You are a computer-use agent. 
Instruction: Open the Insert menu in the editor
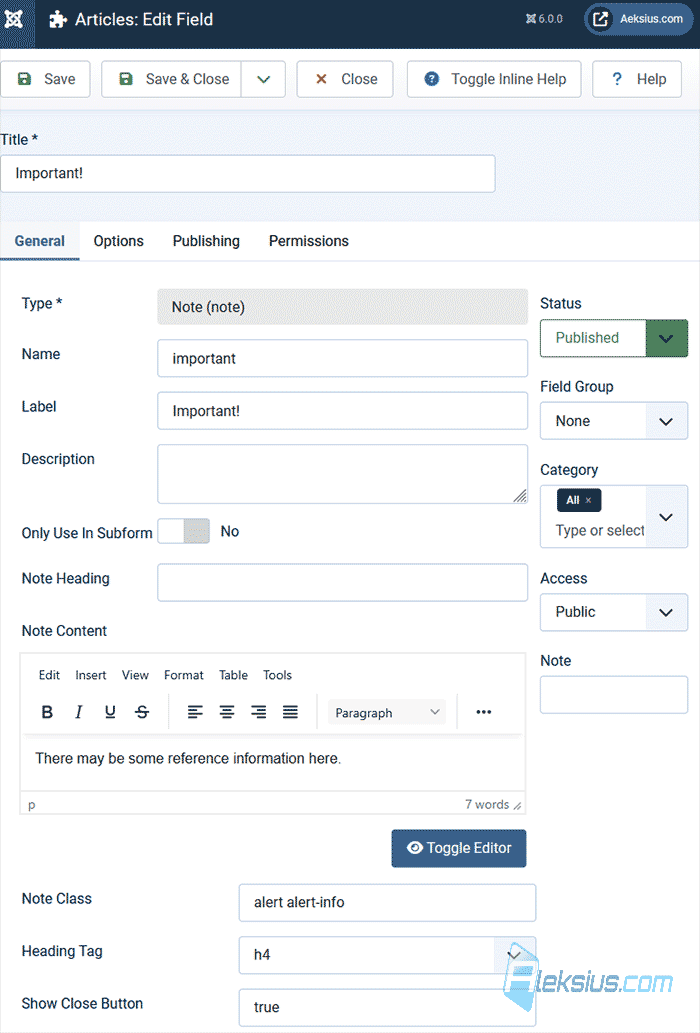(x=91, y=675)
